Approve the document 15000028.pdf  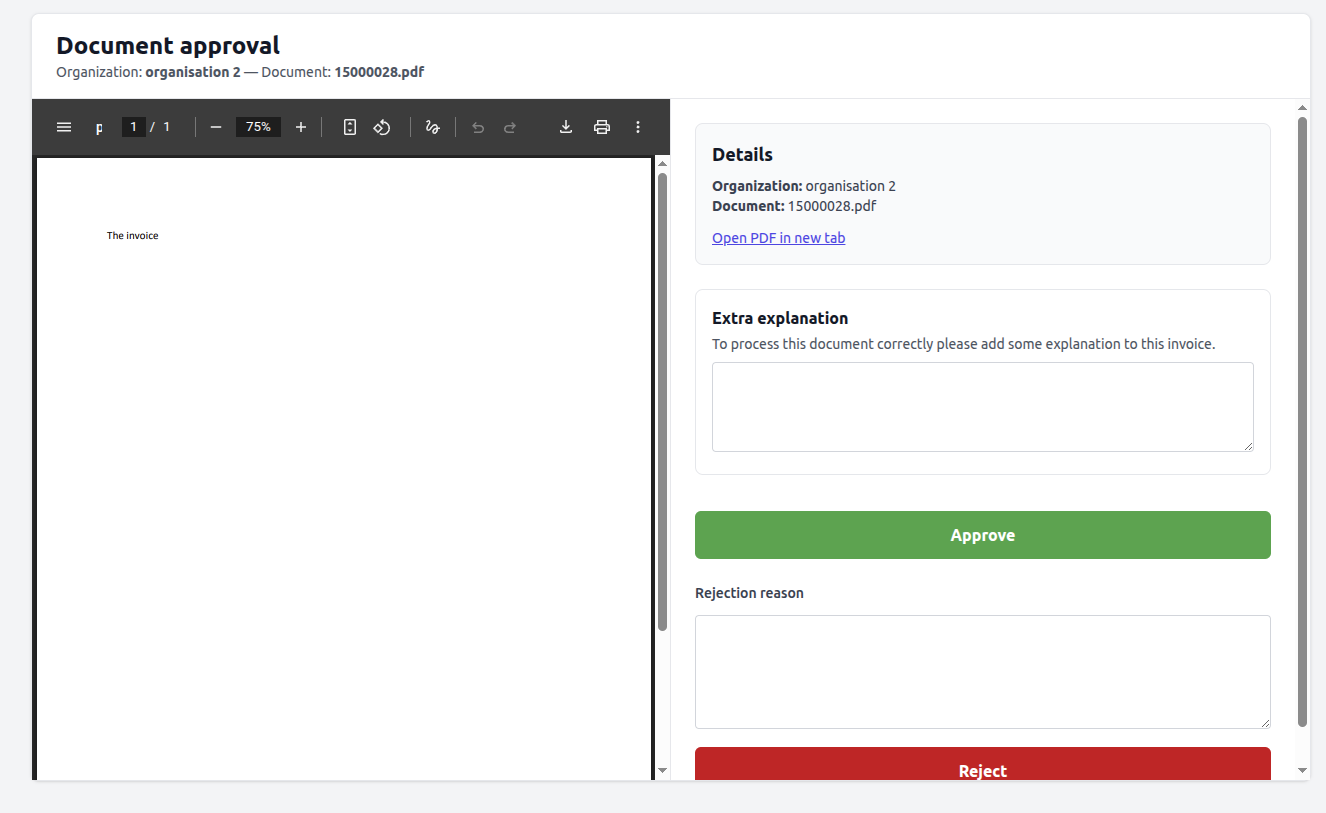pos(982,535)
